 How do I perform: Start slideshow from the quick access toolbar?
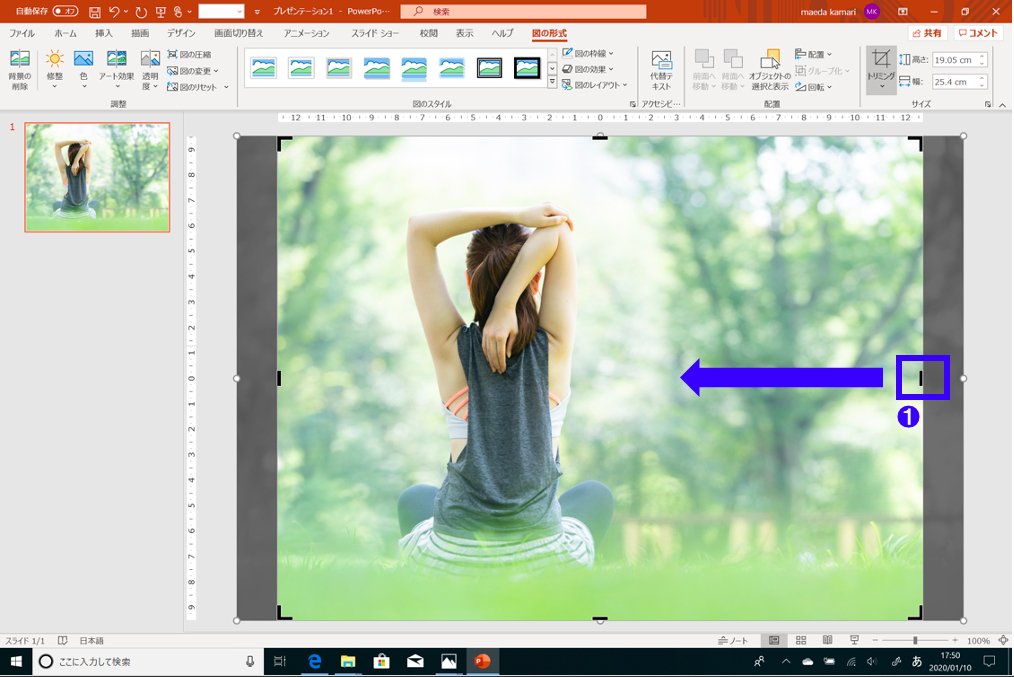pyautogui.click(x=161, y=12)
